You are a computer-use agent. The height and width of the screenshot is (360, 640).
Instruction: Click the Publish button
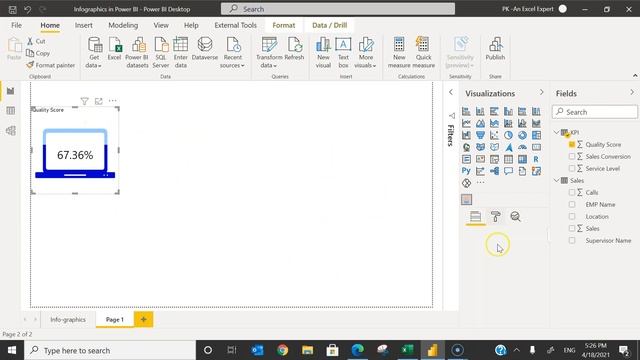click(495, 49)
